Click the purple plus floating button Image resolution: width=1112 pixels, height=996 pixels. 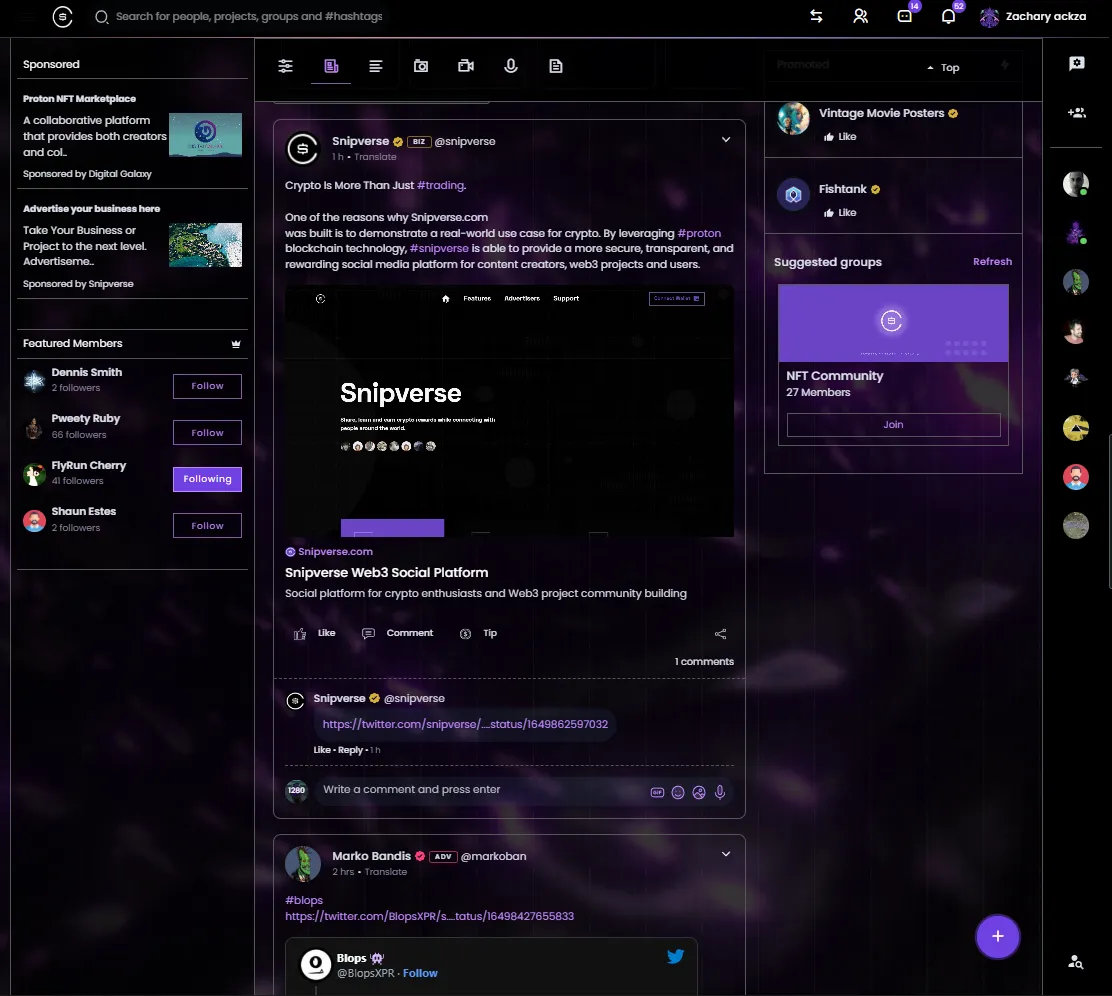pos(997,936)
